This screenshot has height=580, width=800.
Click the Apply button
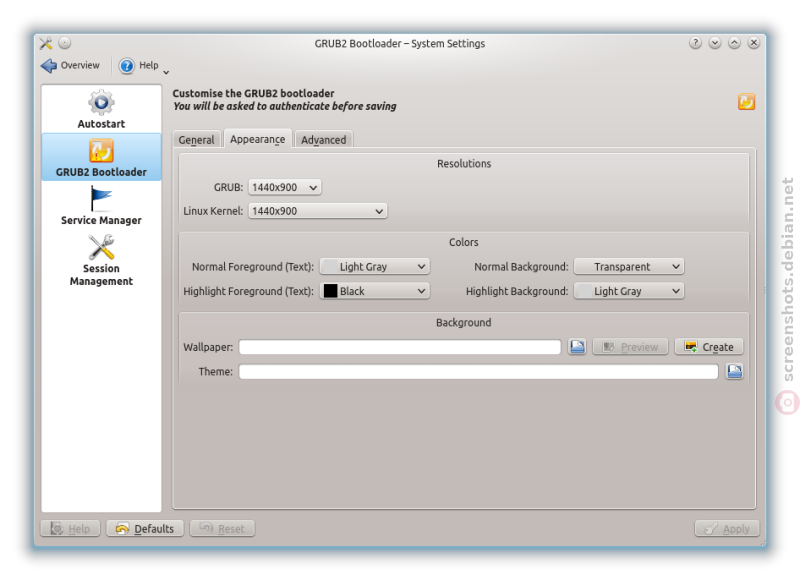tap(727, 528)
